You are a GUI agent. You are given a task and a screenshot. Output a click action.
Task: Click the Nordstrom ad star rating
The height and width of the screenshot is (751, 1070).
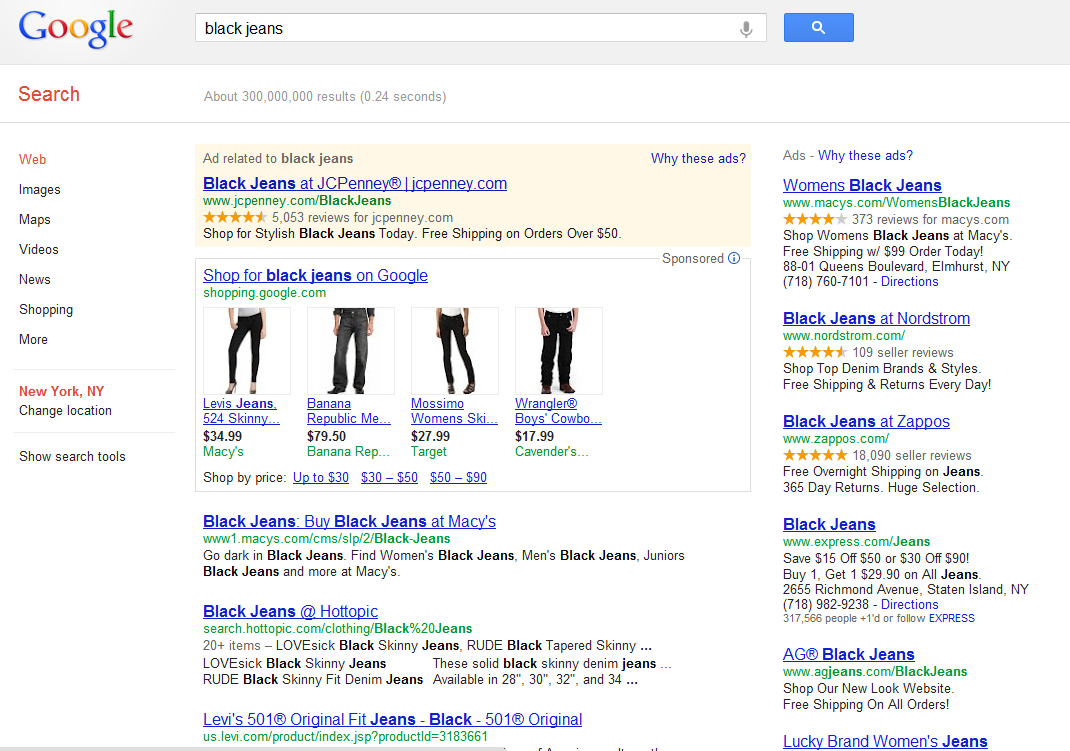(x=815, y=352)
